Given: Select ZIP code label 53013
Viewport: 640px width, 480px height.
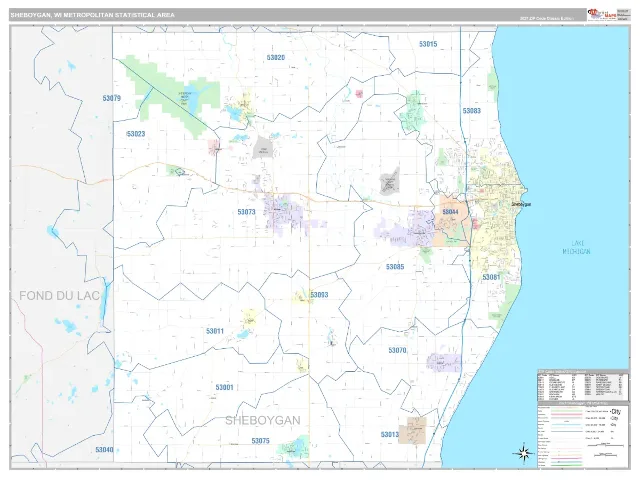Looking at the screenshot, I should pos(390,435).
